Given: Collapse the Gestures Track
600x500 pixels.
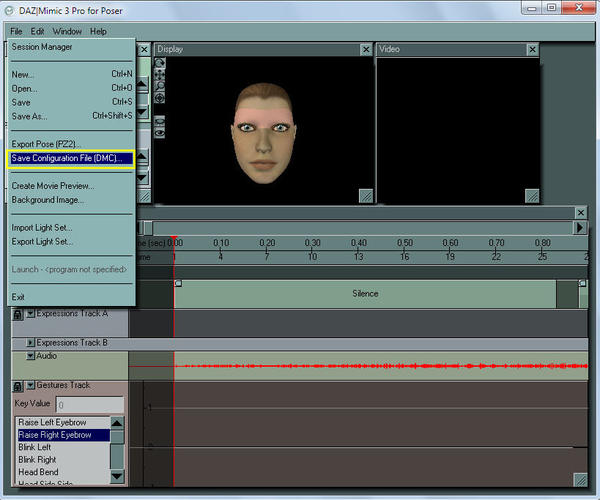Looking at the screenshot, I should point(30,385).
